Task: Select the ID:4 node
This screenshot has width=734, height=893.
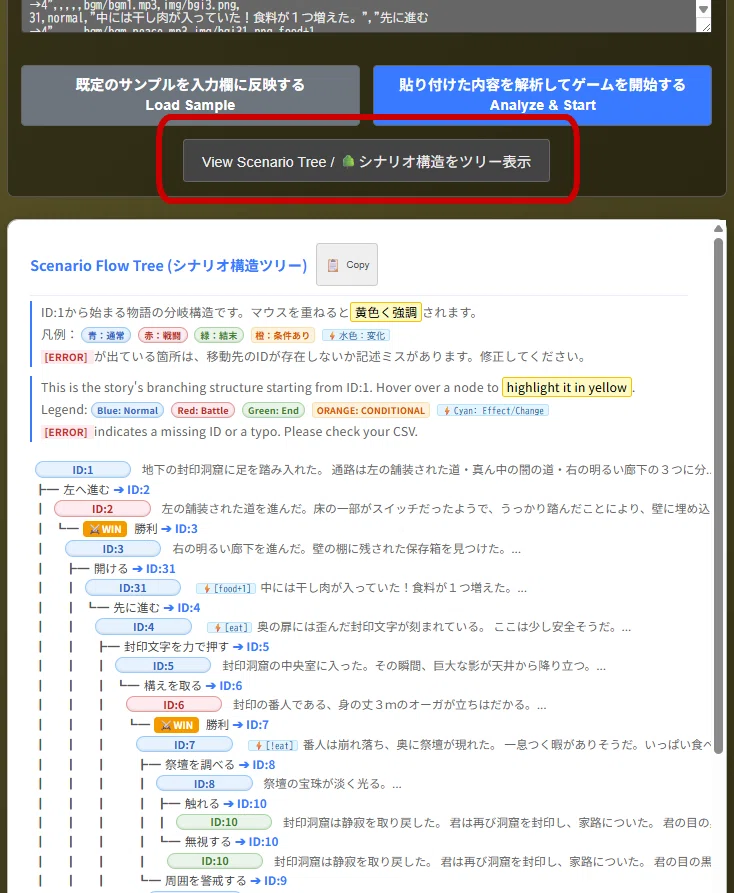Action: (x=143, y=627)
